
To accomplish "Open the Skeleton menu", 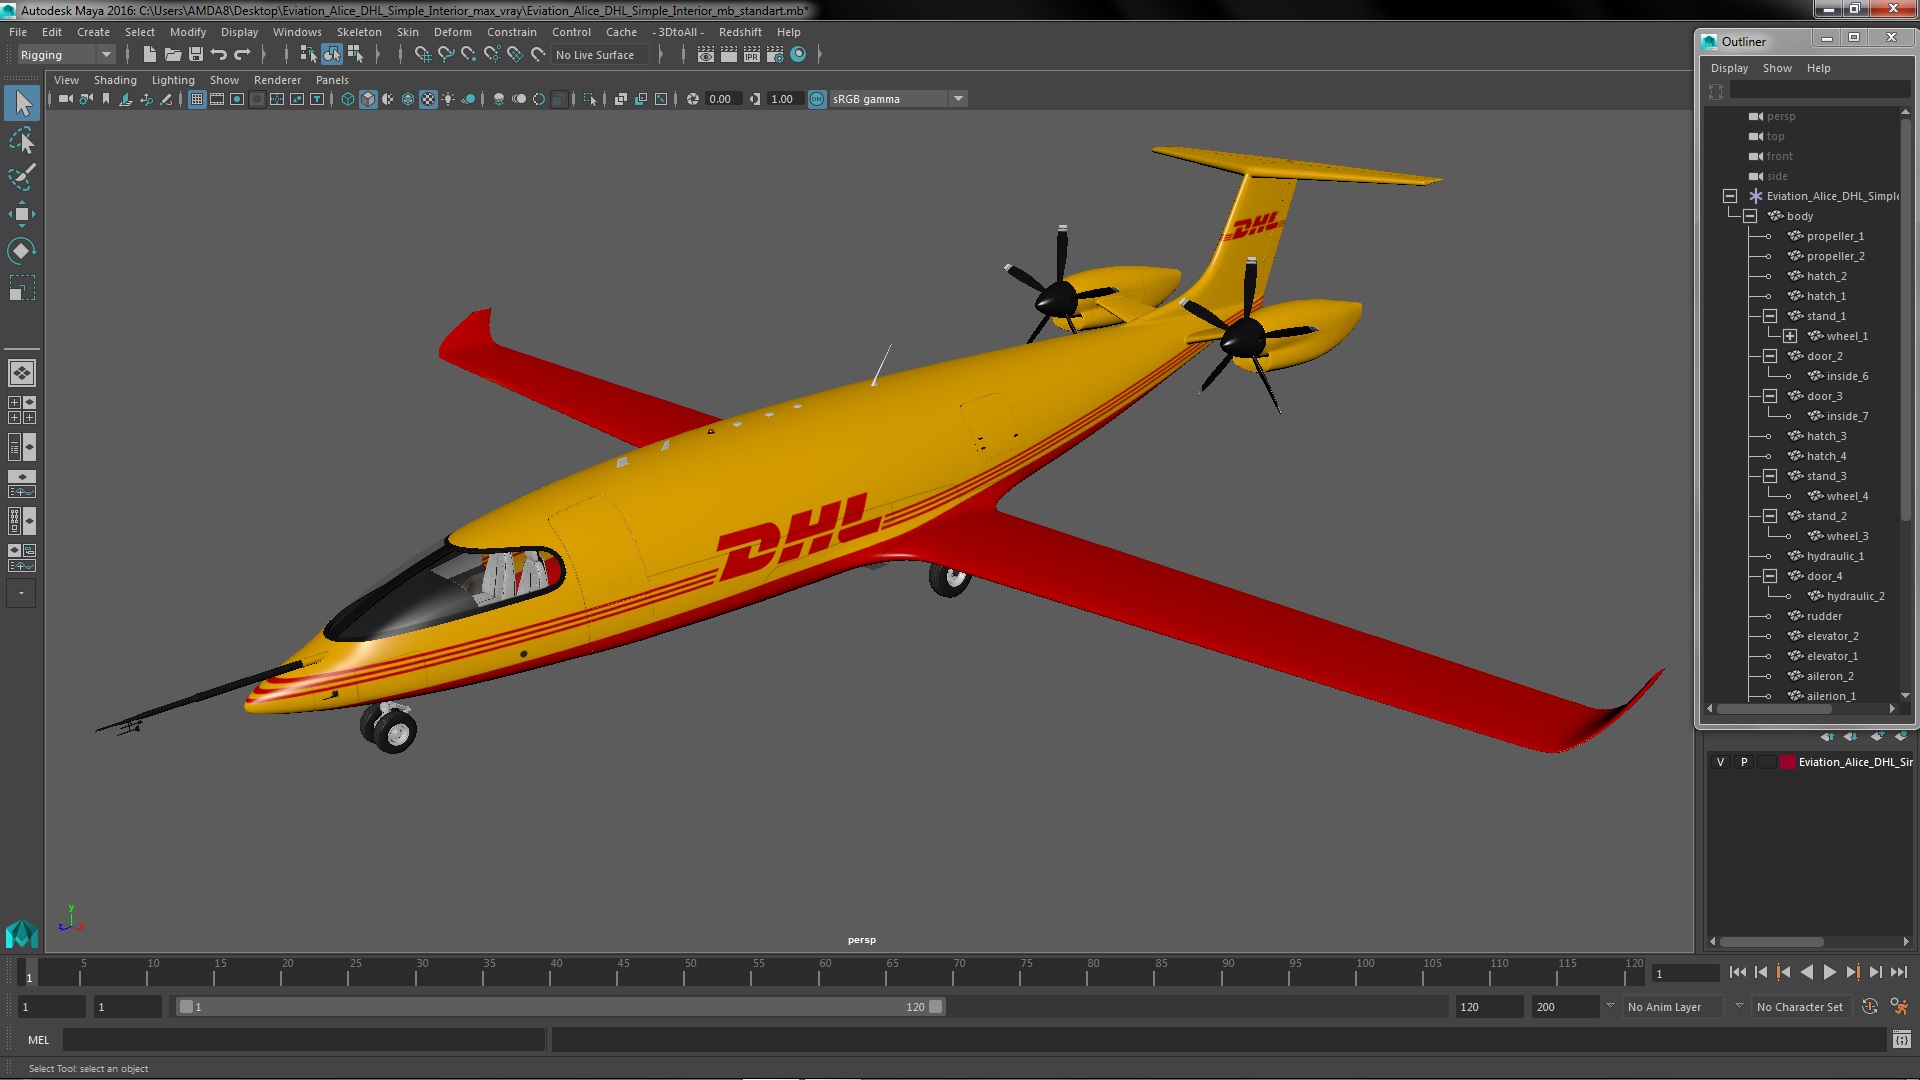I will coord(359,32).
